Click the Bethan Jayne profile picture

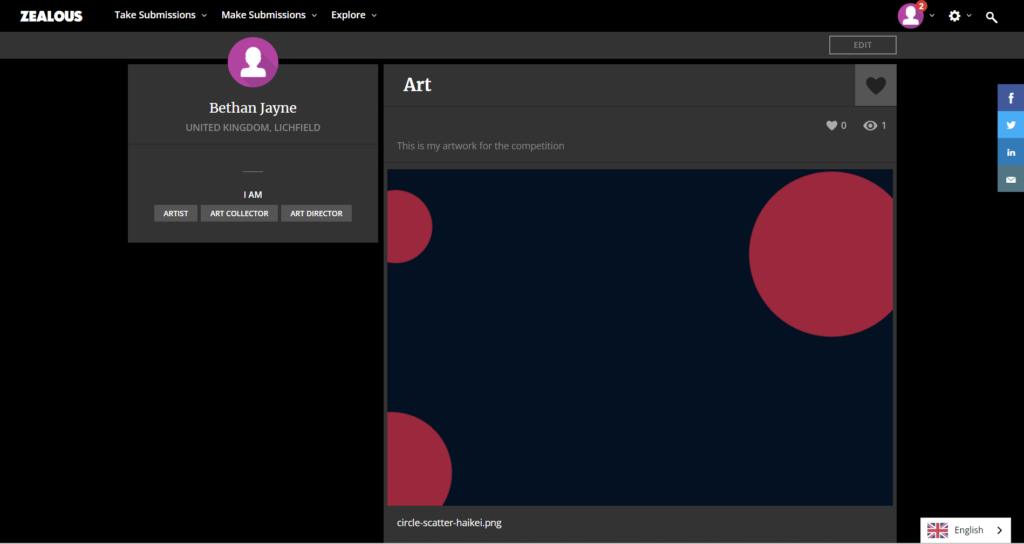[253, 62]
